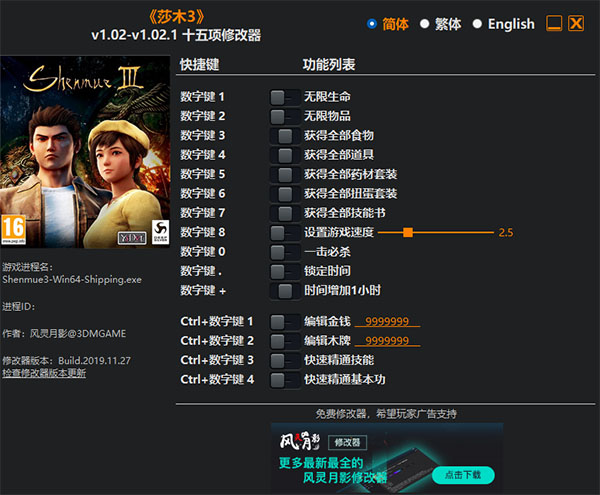Switch language to 繁体
The image size is (600, 495).
click(425, 24)
